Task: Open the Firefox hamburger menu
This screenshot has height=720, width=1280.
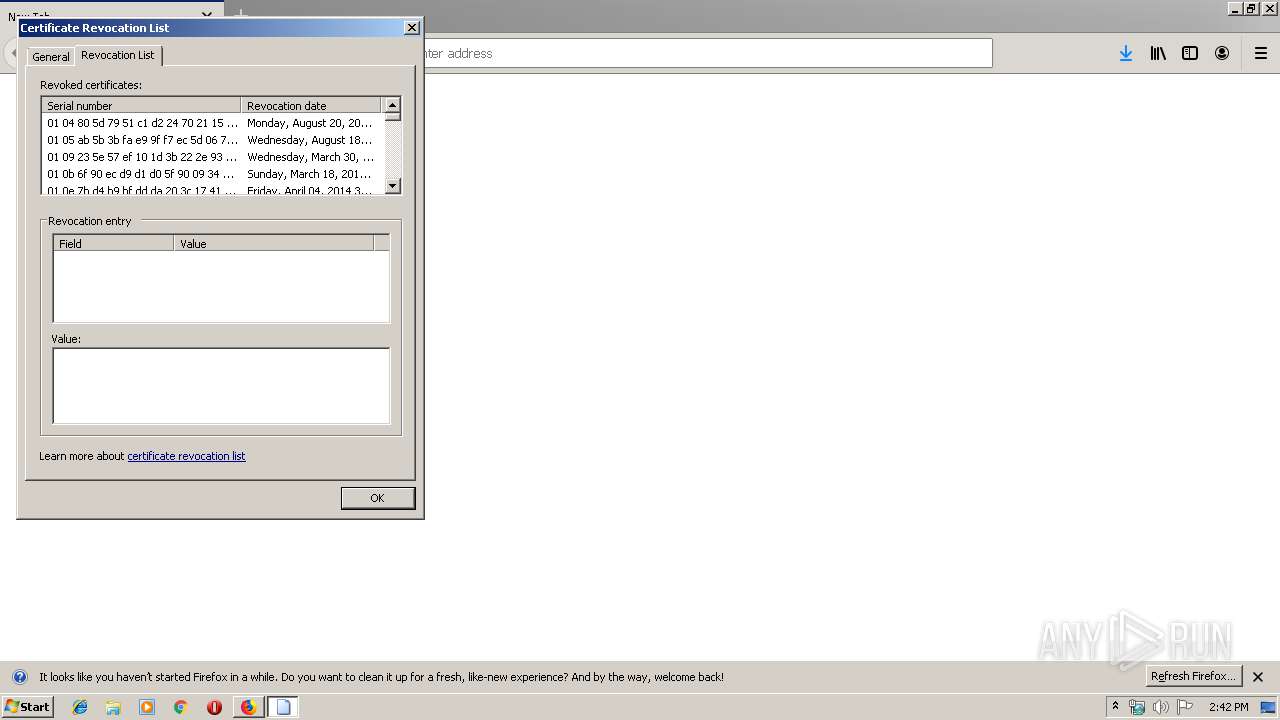Action: tap(1261, 54)
